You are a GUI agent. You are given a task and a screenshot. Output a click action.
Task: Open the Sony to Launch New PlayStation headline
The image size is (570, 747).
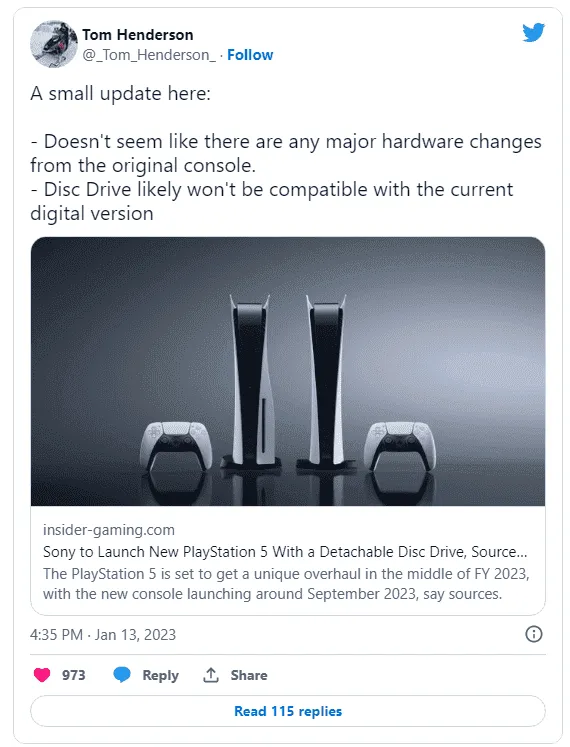pos(285,552)
